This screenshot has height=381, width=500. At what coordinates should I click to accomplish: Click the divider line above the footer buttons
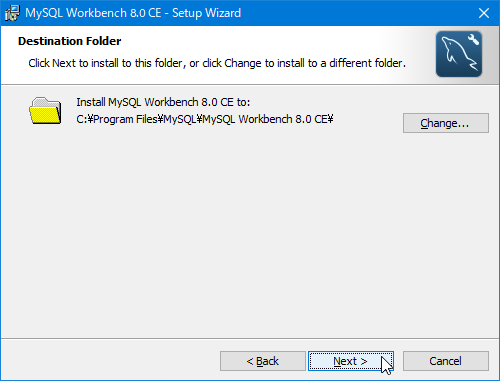[x=250, y=339]
